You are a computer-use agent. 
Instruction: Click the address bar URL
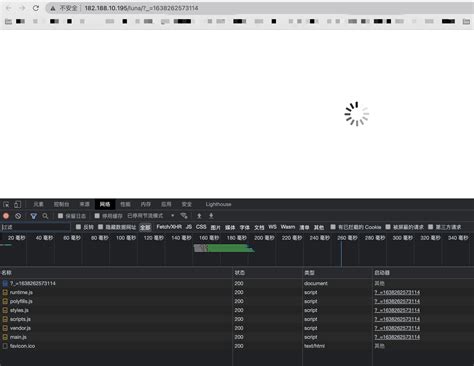click(141, 8)
